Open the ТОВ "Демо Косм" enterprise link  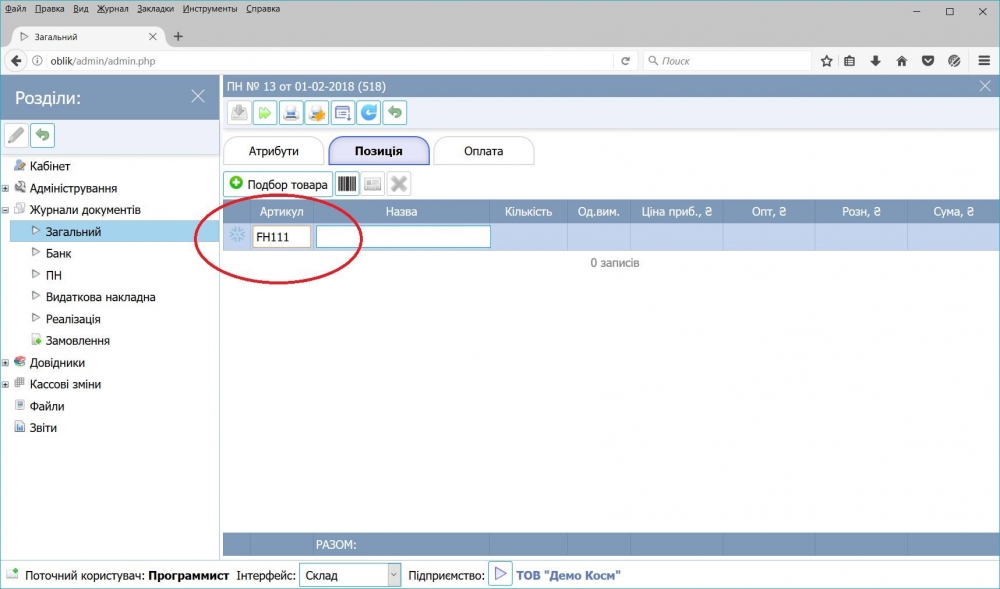point(568,576)
